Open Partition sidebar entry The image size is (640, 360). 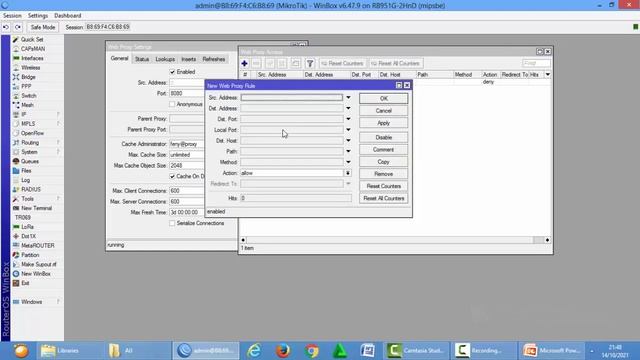click(x=30, y=255)
